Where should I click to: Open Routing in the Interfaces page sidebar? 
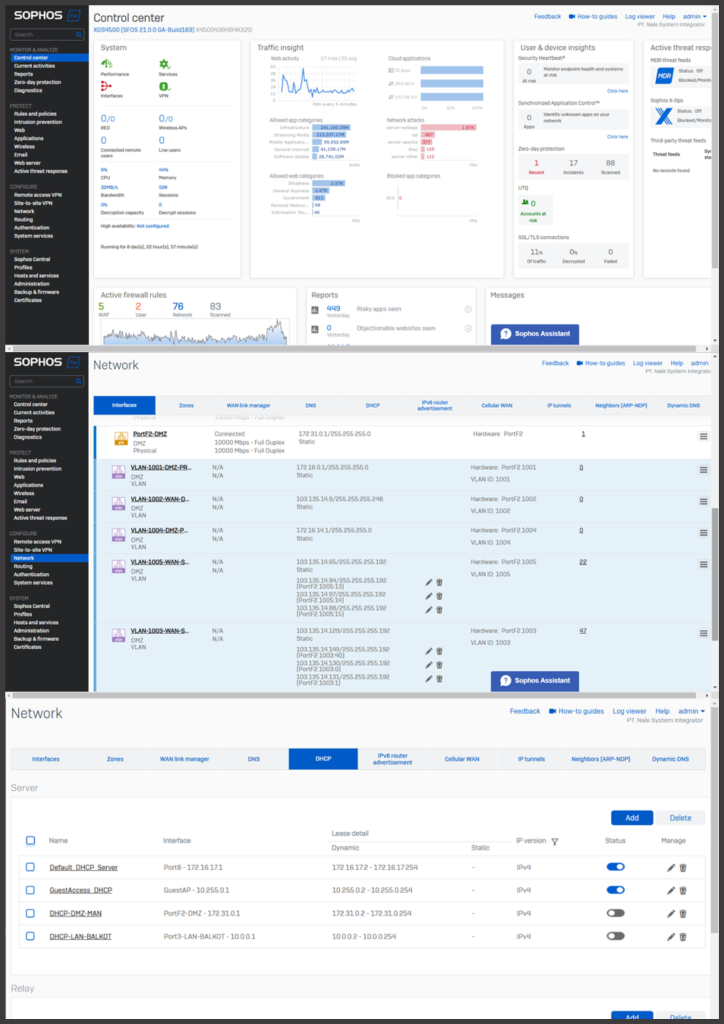tap(23, 566)
